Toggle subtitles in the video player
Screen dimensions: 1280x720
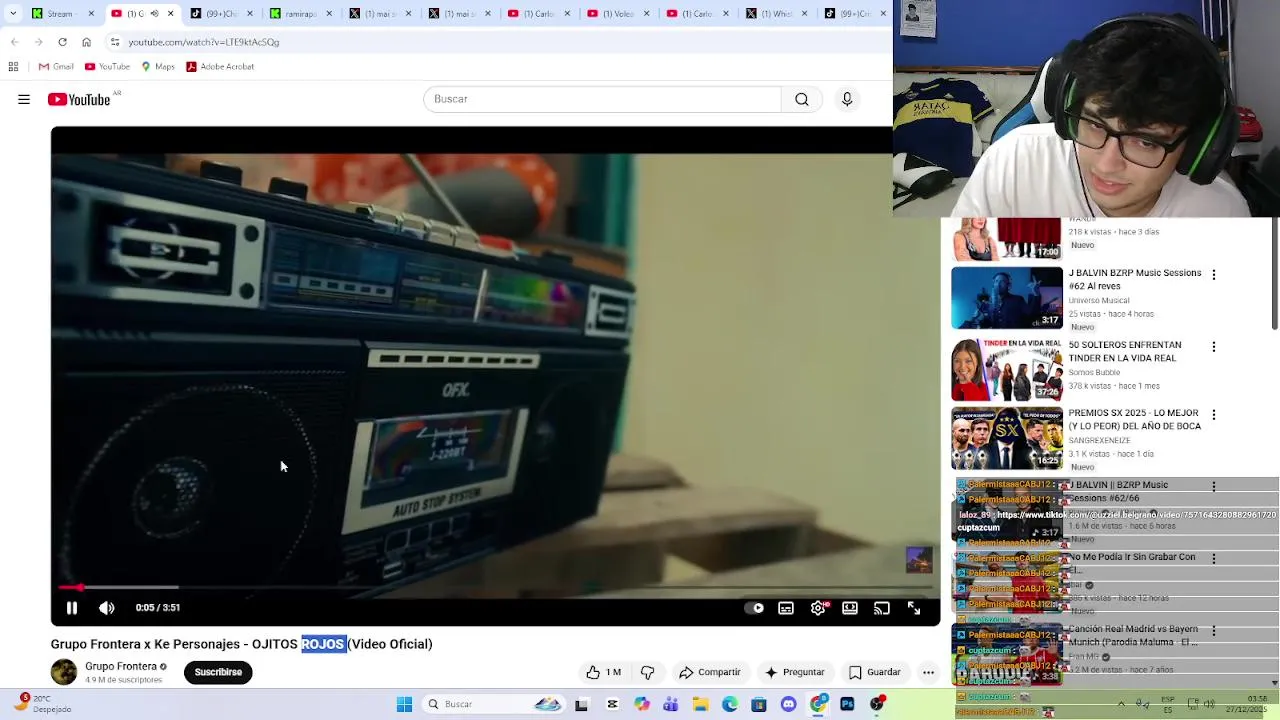(x=786, y=608)
